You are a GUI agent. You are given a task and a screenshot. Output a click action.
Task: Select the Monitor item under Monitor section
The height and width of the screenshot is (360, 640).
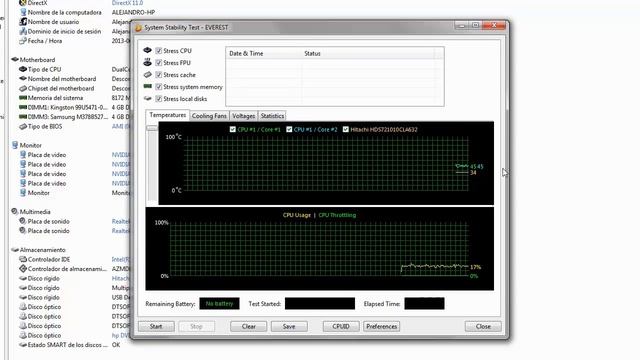coord(39,193)
